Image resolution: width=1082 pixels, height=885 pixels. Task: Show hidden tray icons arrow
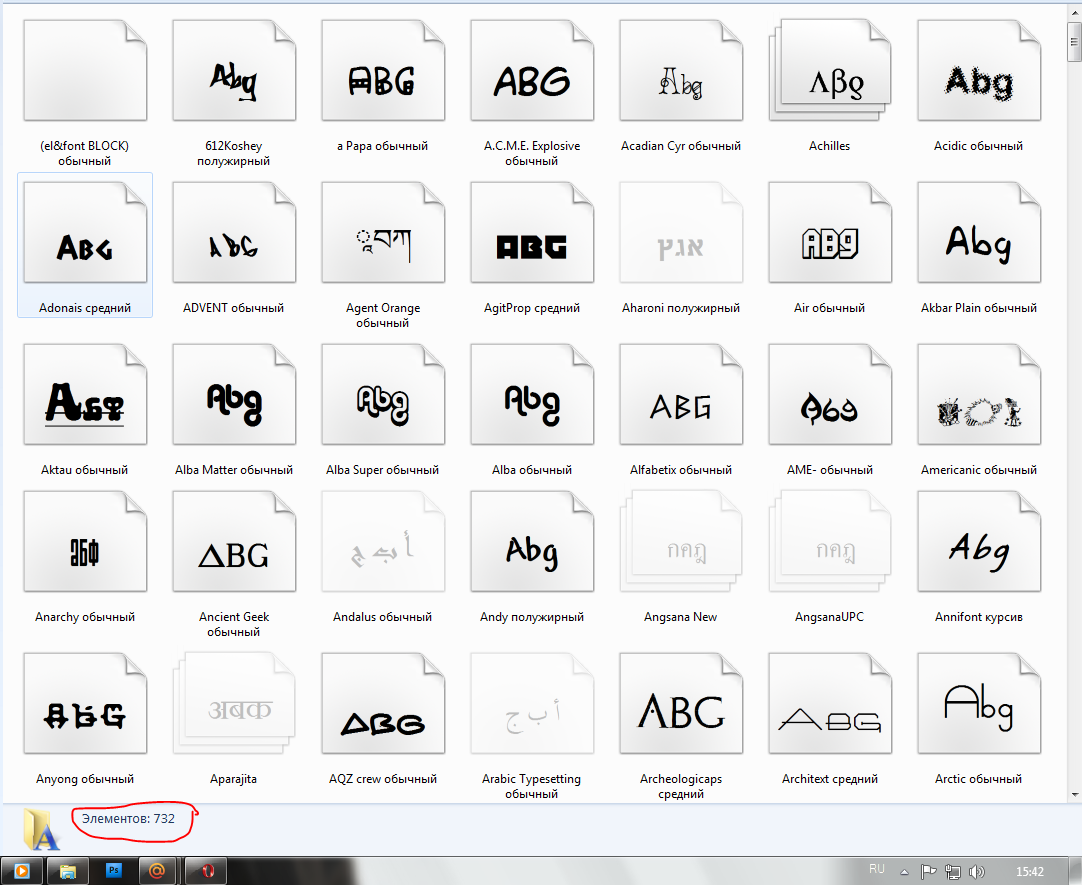pyautogui.click(x=904, y=872)
